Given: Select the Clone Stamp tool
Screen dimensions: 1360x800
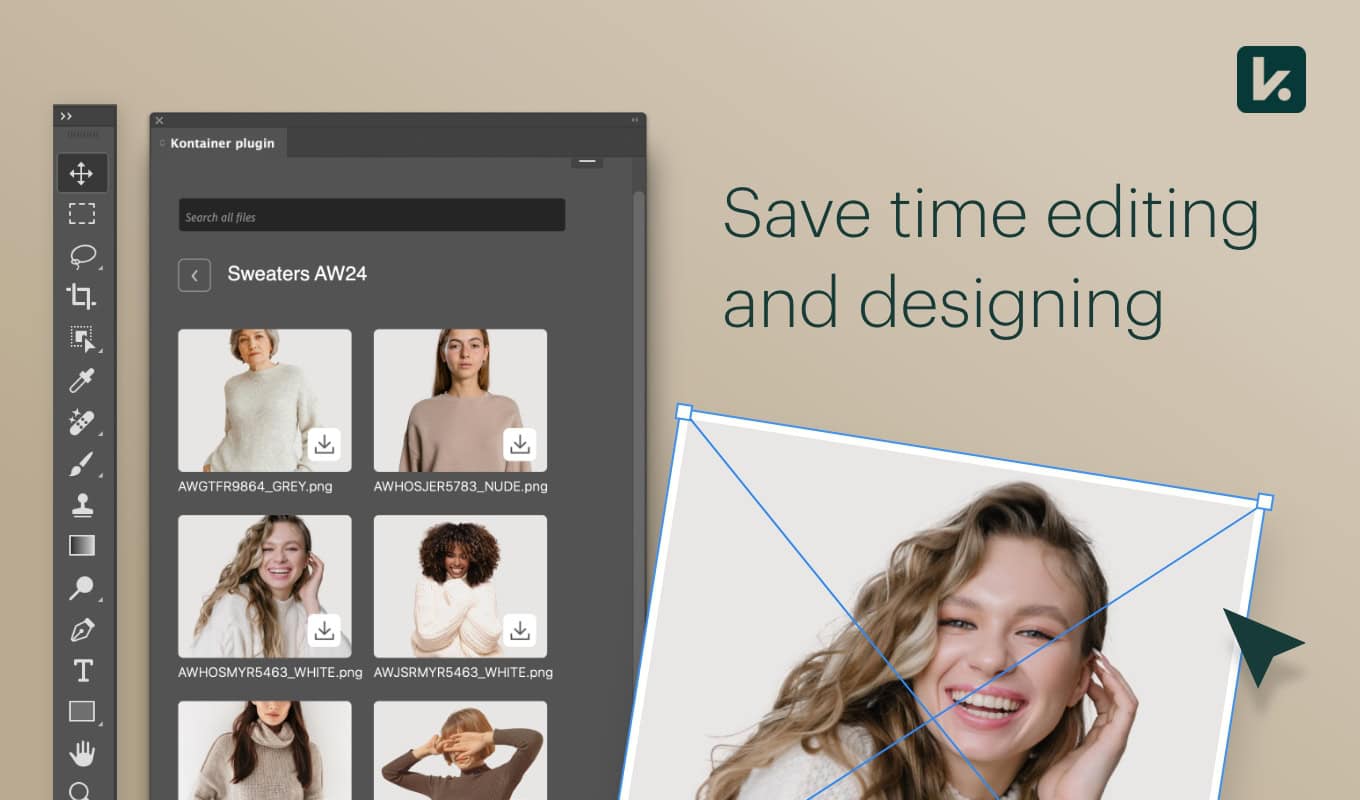Looking at the screenshot, I should (x=82, y=504).
